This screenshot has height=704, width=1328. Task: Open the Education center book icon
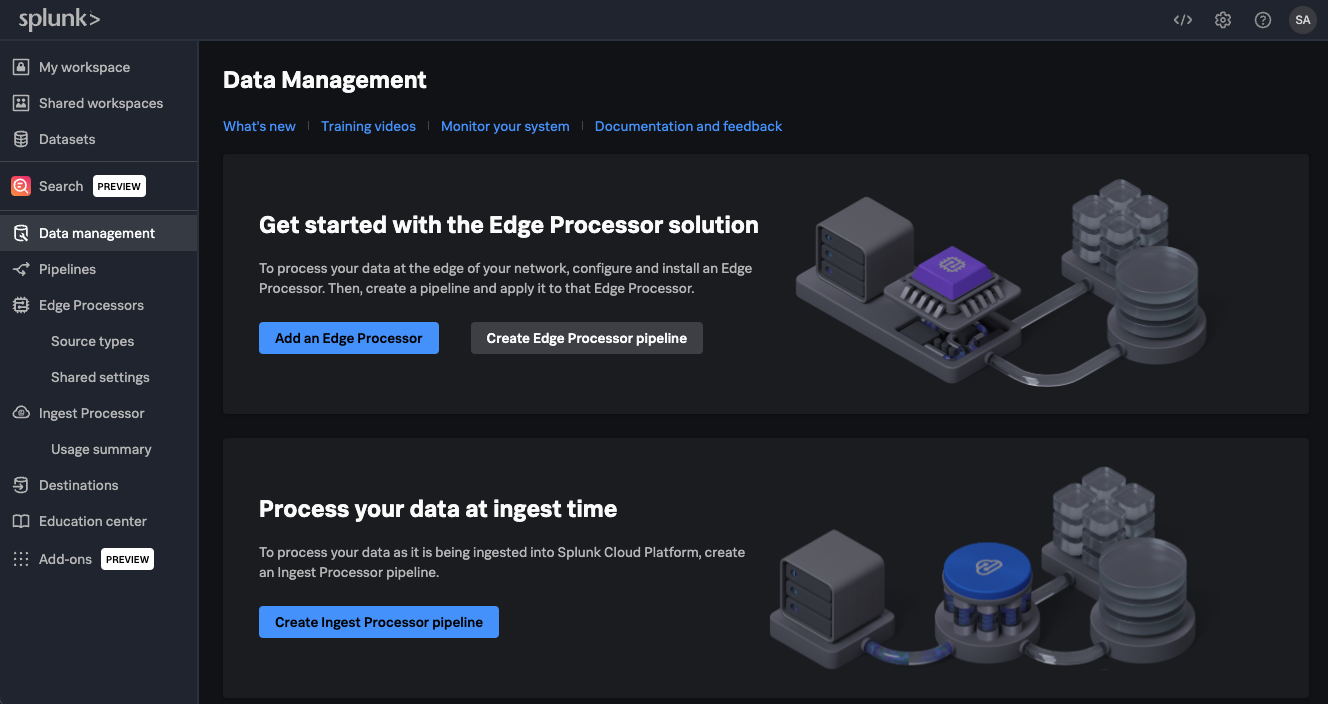click(21, 521)
